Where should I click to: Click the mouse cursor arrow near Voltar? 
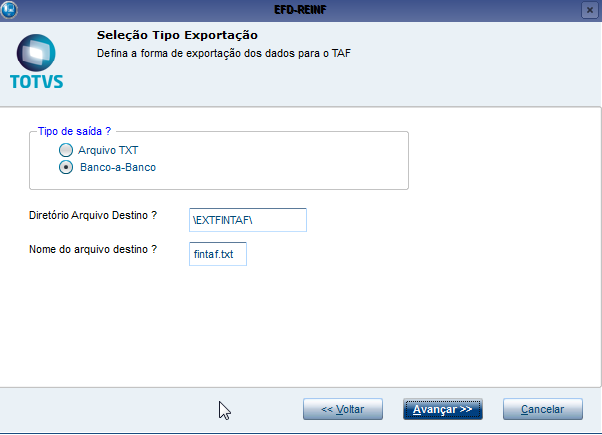click(x=224, y=407)
